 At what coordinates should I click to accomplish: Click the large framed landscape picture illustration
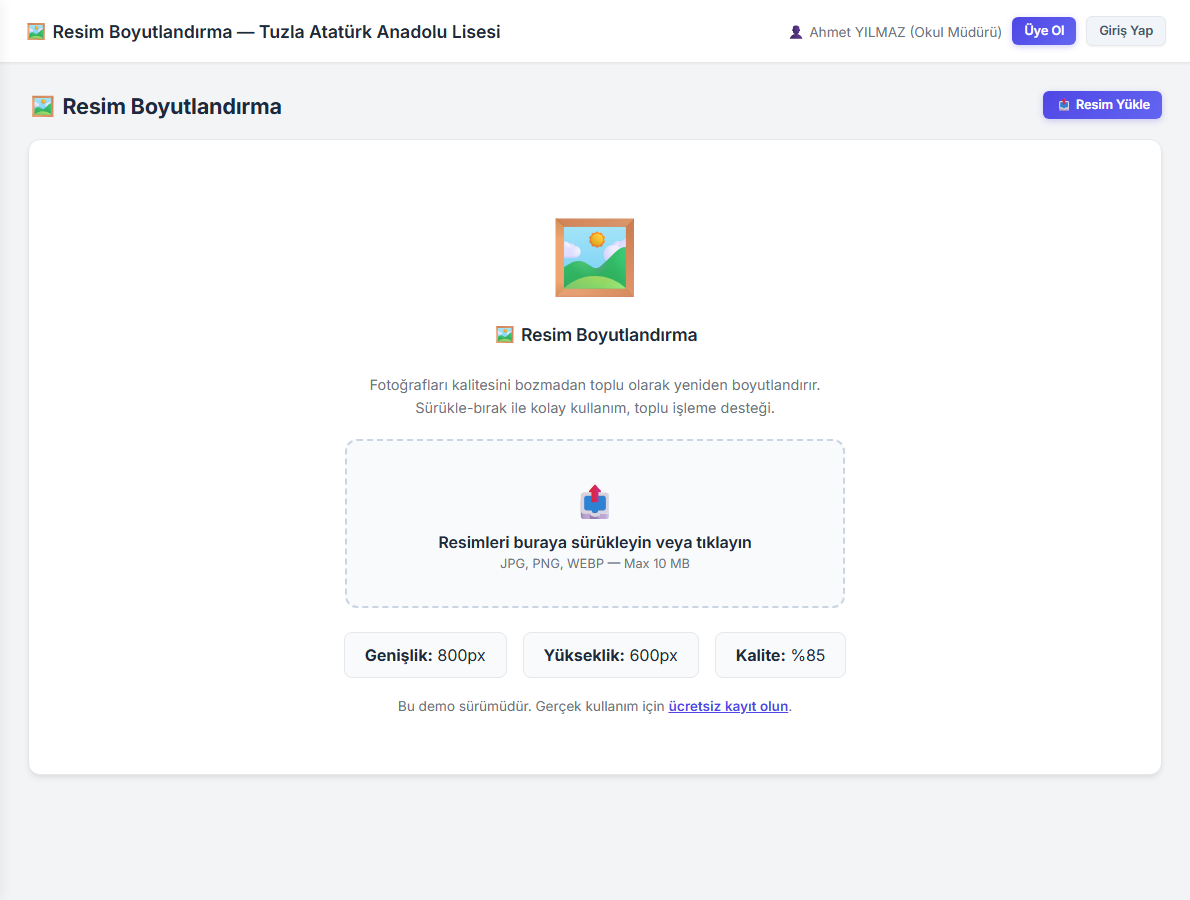pos(594,257)
